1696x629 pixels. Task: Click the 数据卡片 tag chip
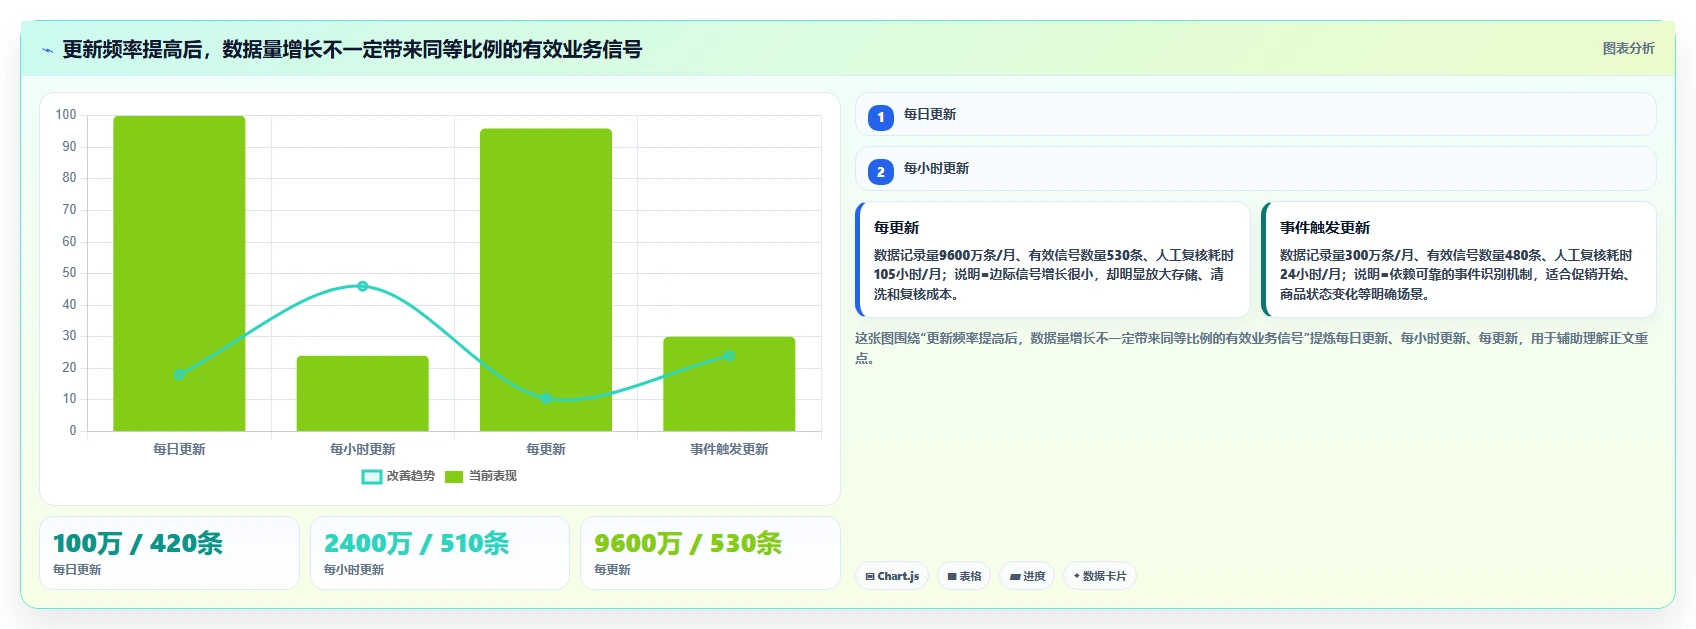[x=1100, y=576]
